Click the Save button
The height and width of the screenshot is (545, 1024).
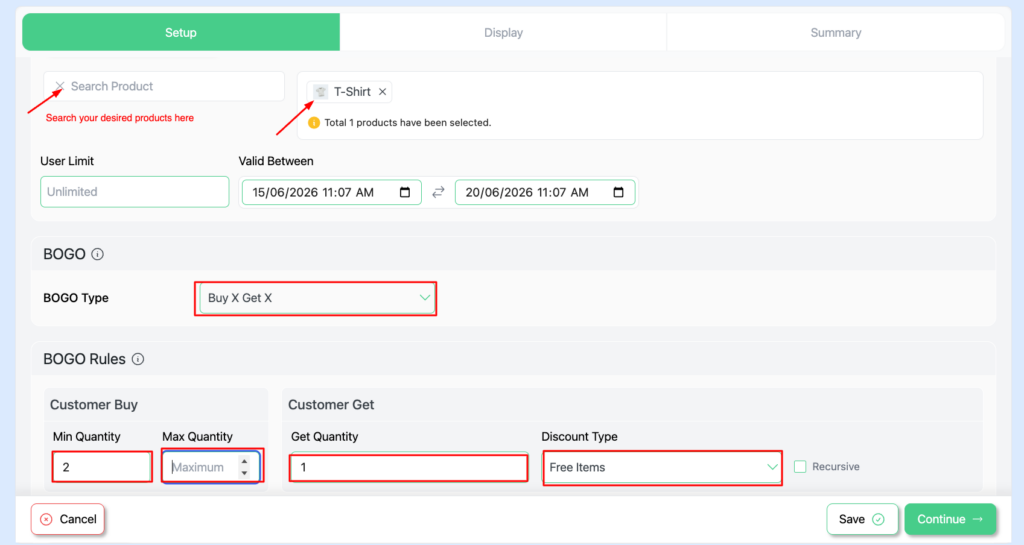862,520
